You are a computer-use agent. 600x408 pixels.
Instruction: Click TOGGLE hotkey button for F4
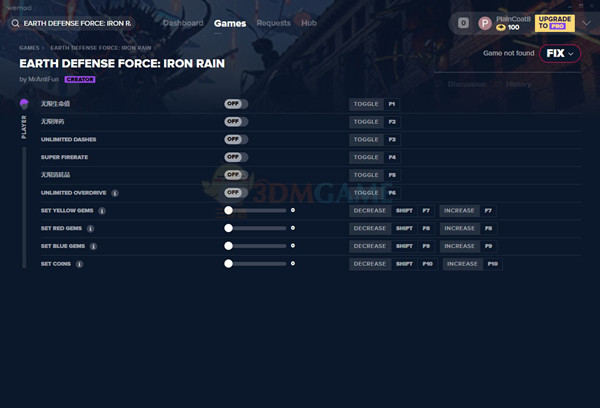click(x=366, y=157)
